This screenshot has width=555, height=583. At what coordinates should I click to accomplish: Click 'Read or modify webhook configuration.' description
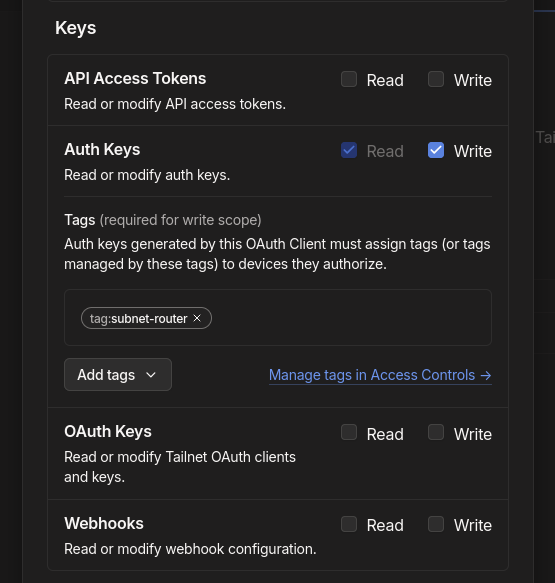click(x=190, y=549)
